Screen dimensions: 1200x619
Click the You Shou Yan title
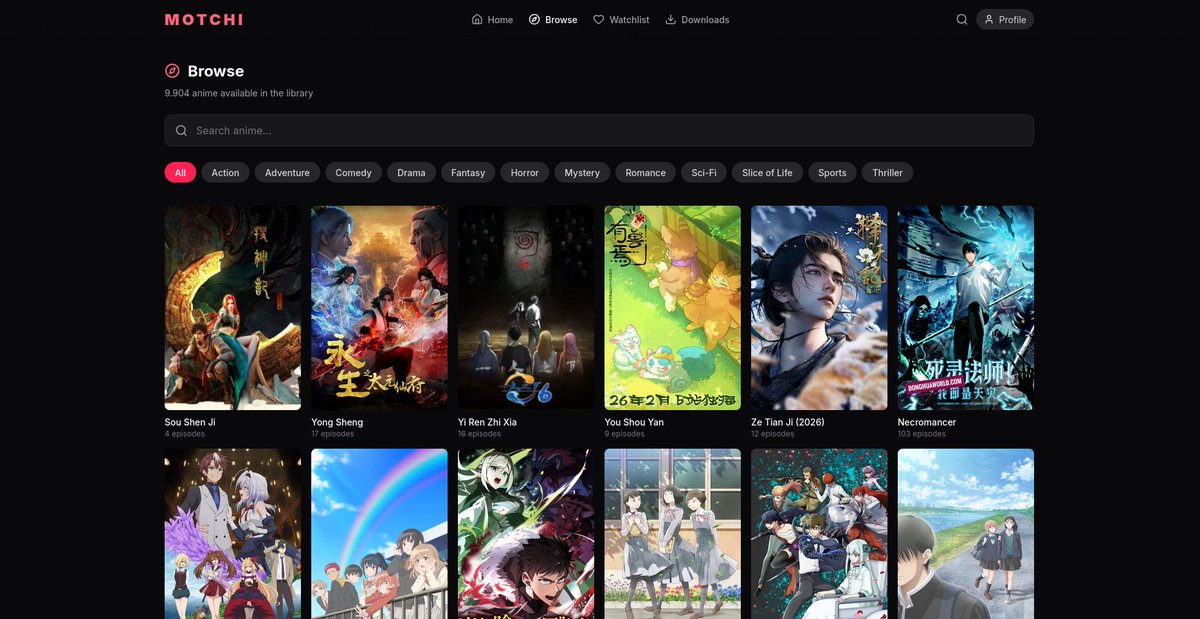[x=634, y=422]
